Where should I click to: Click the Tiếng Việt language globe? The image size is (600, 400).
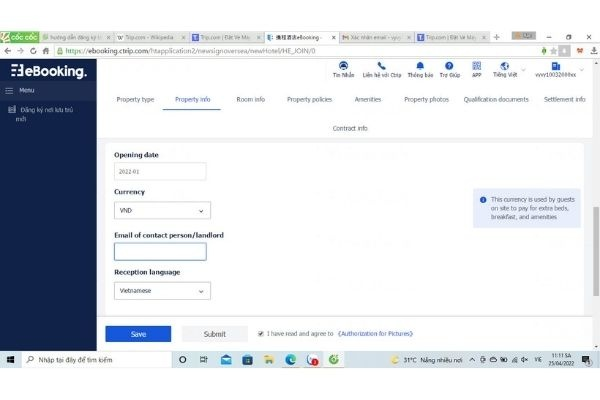click(504, 66)
